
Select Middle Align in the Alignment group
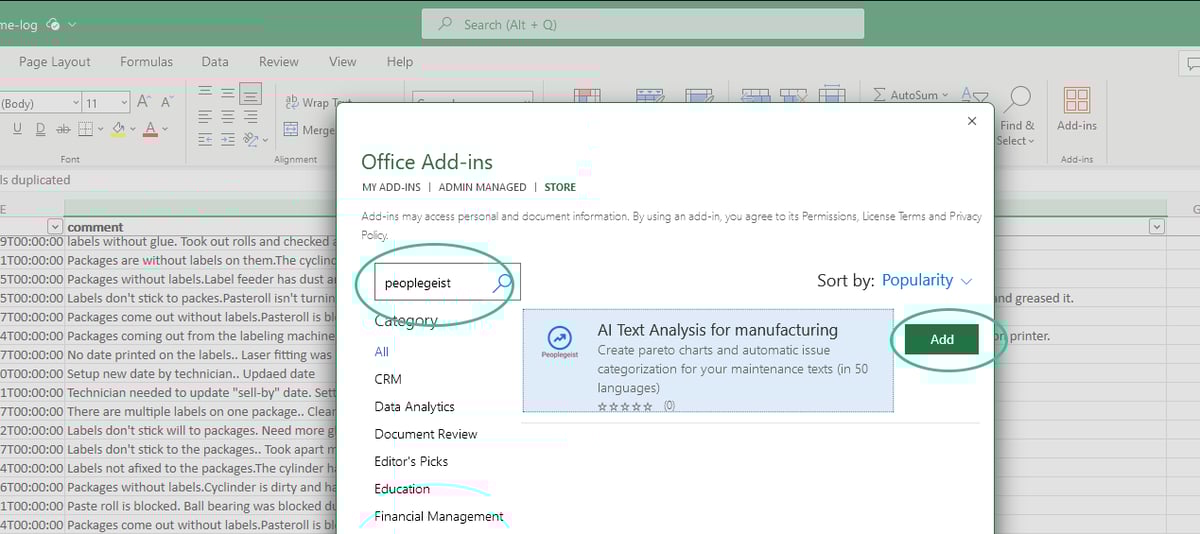click(x=227, y=94)
